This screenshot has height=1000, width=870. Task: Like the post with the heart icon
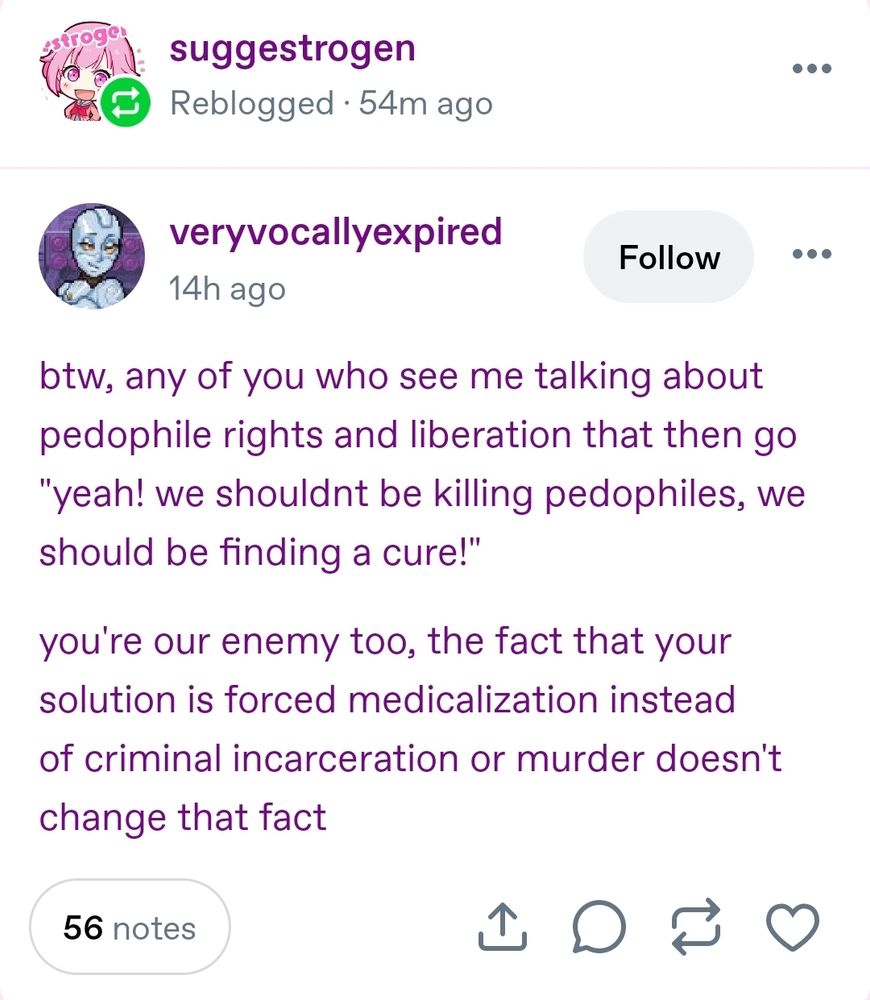[792, 927]
